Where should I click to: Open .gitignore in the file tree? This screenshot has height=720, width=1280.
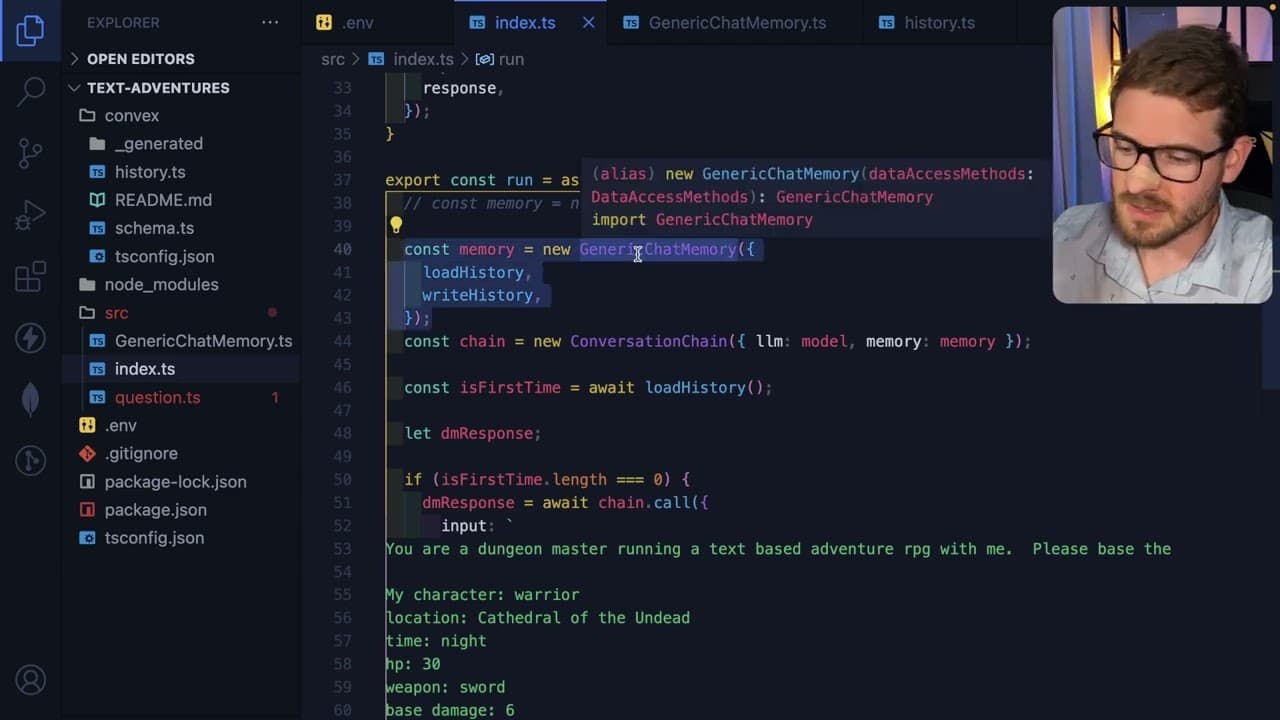click(x=141, y=453)
